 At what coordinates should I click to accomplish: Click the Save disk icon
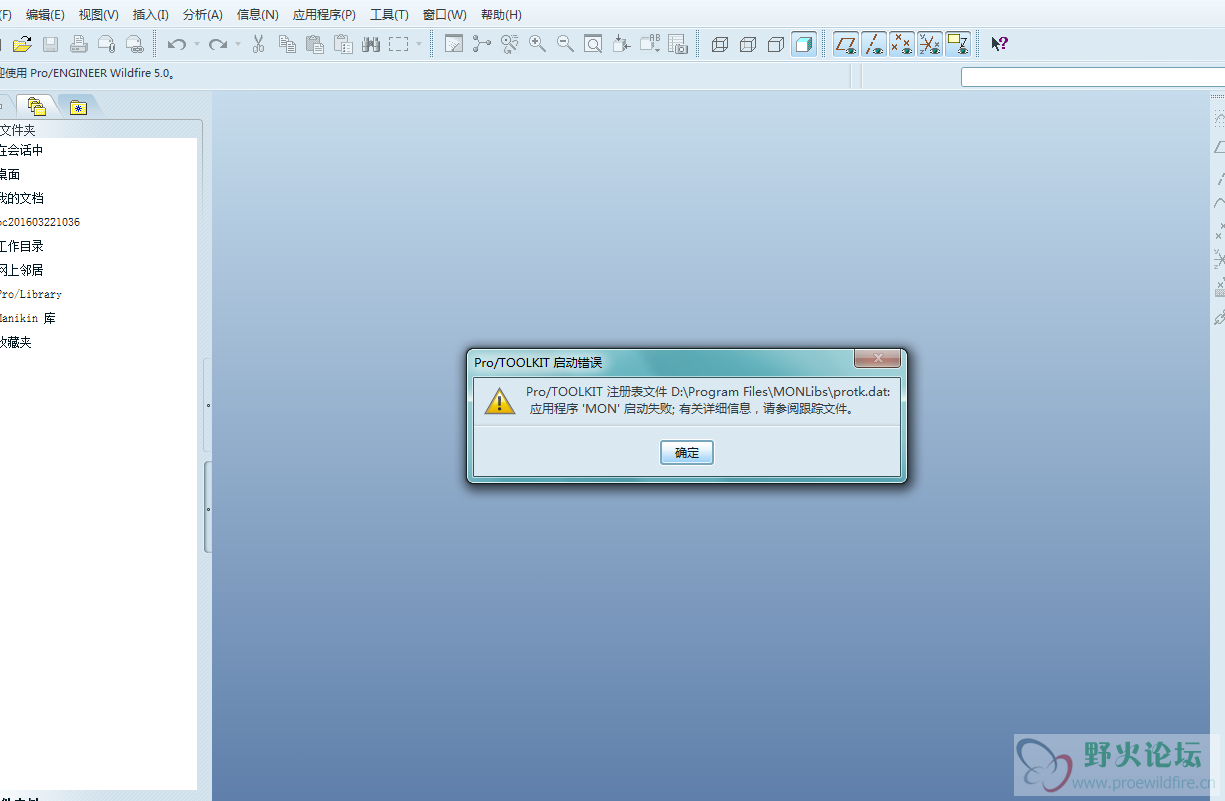(50, 44)
